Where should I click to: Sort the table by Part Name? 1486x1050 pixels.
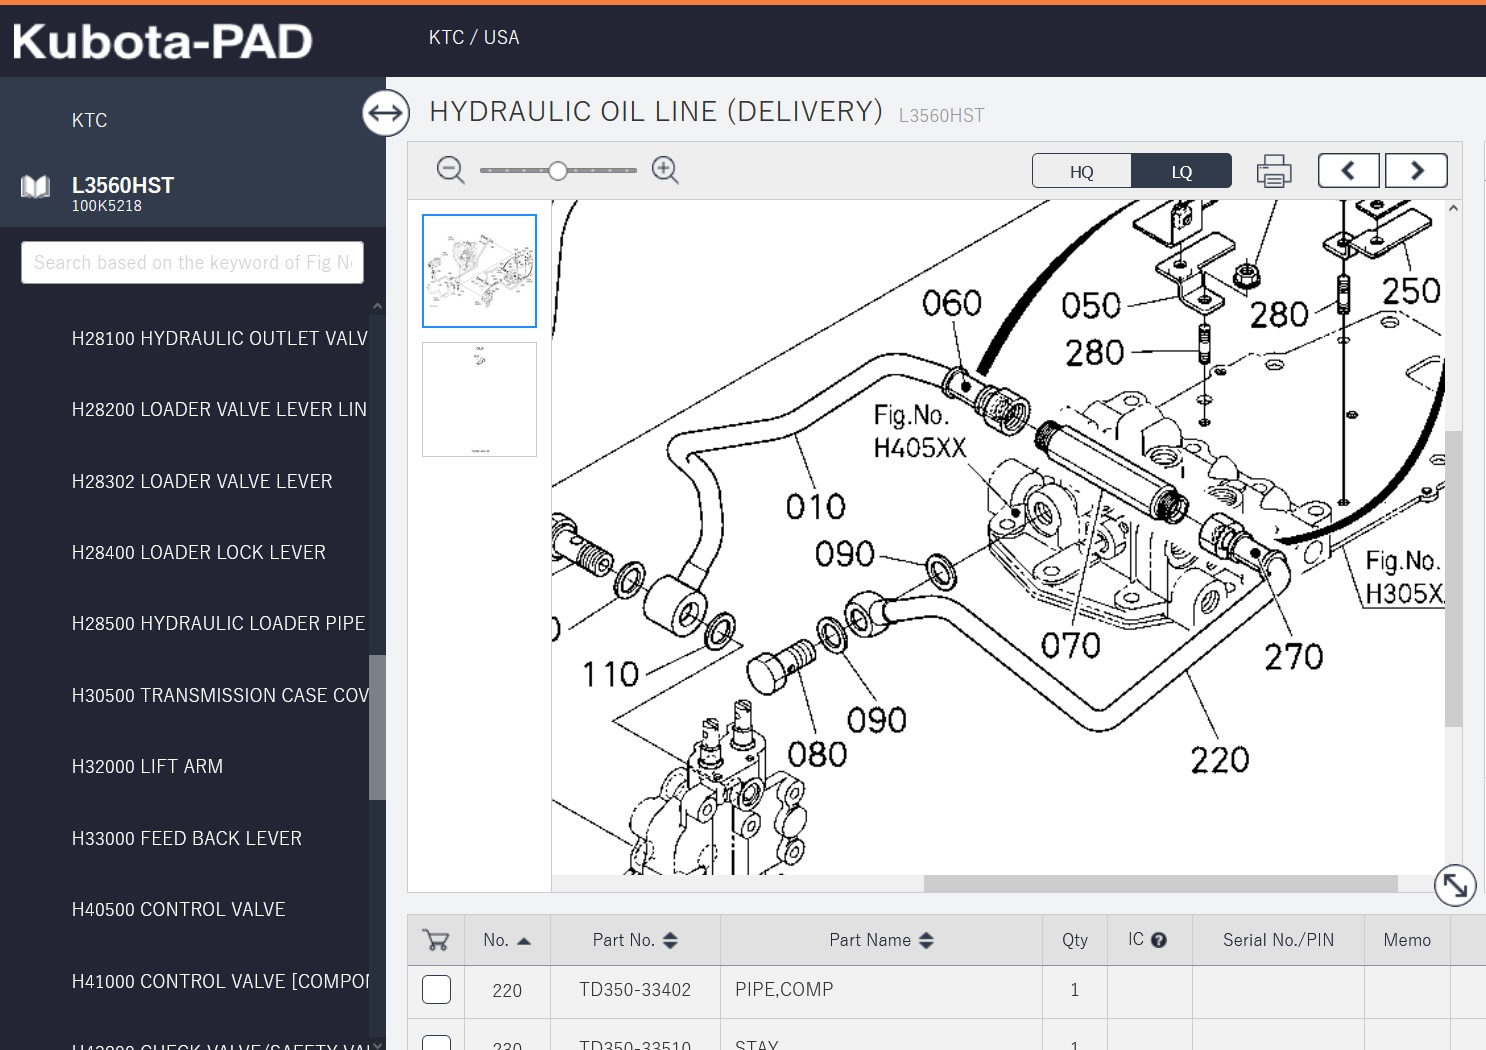click(881, 940)
